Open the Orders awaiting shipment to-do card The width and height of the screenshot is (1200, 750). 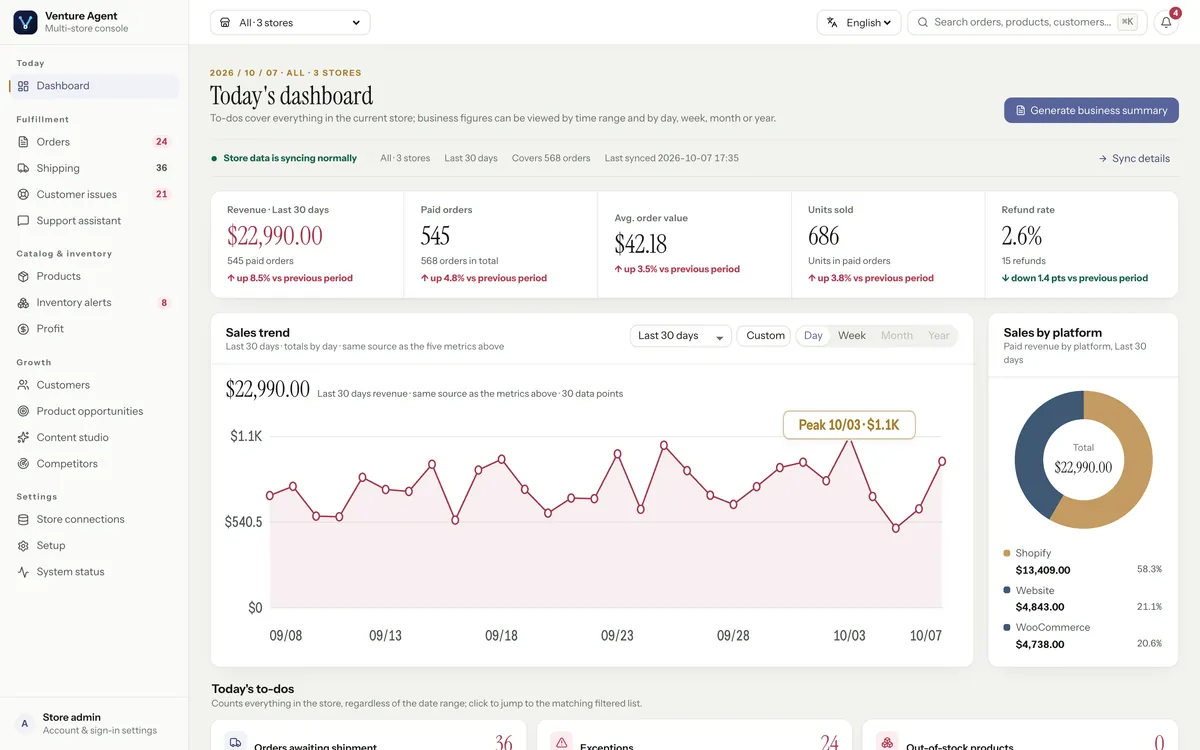click(368, 735)
